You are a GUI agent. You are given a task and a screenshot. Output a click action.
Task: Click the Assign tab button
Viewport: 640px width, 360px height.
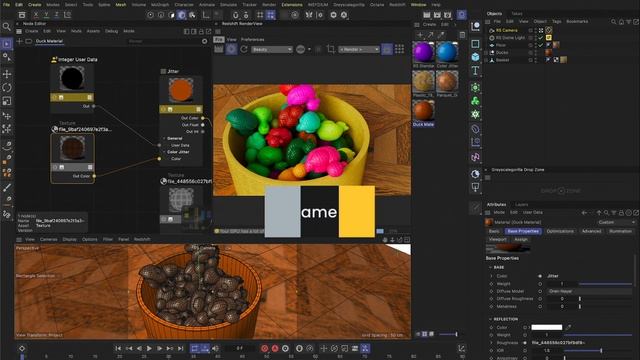[x=520, y=239]
